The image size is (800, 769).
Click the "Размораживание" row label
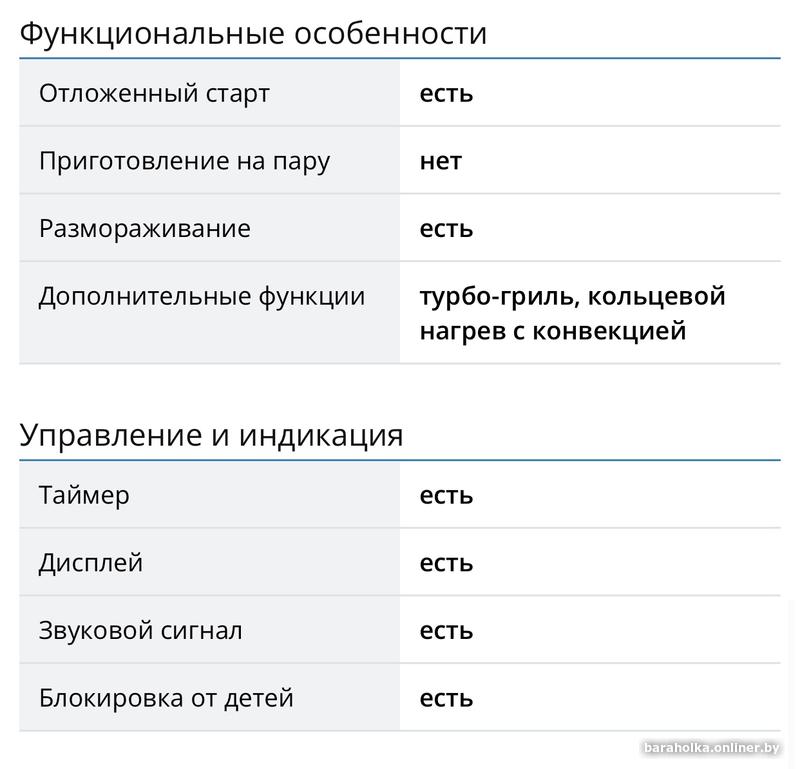pyautogui.click(x=144, y=228)
